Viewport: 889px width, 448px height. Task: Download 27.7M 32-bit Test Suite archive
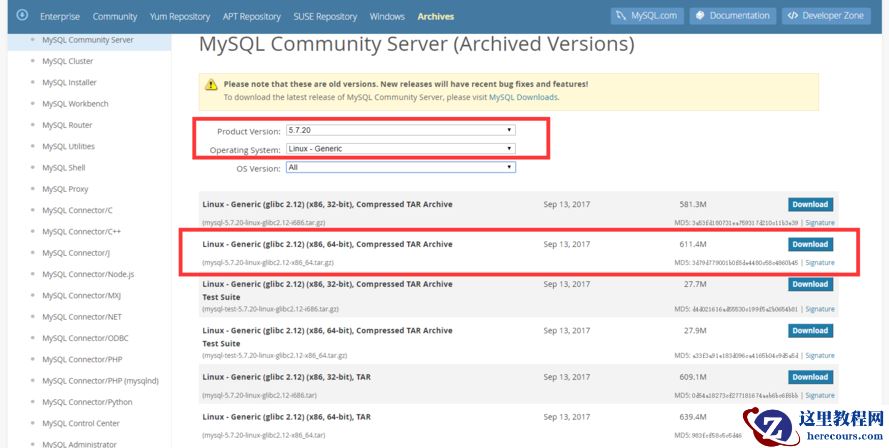(810, 284)
